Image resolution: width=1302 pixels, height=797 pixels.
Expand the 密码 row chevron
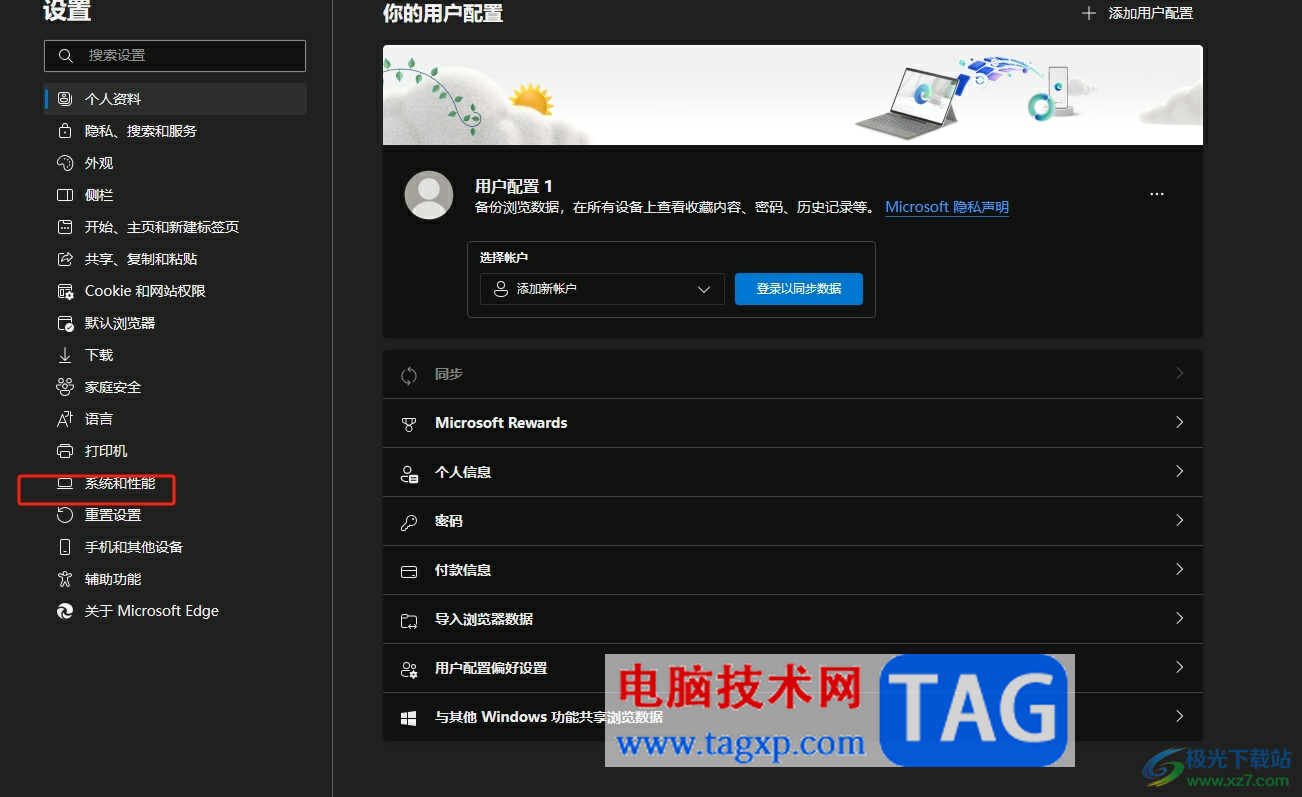pos(1180,520)
